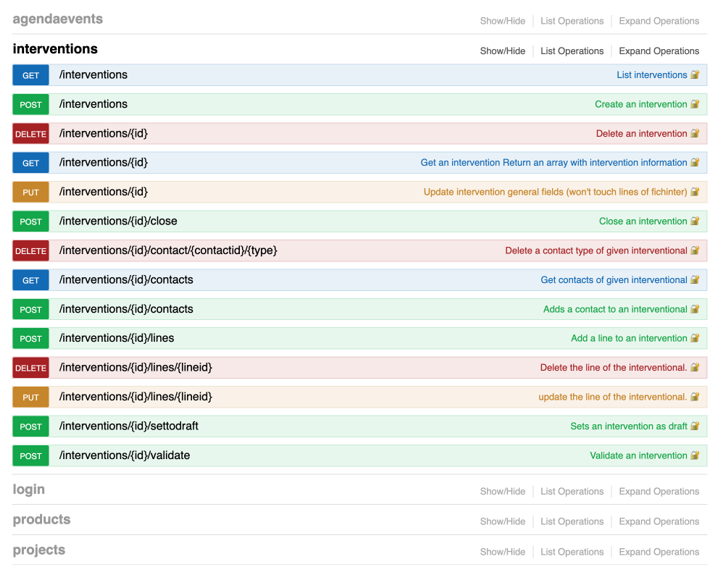Open the POST /interventions/{id}/close path
Image resolution: width=717 pixels, height=565 pixels.
(x=118, y=221)
